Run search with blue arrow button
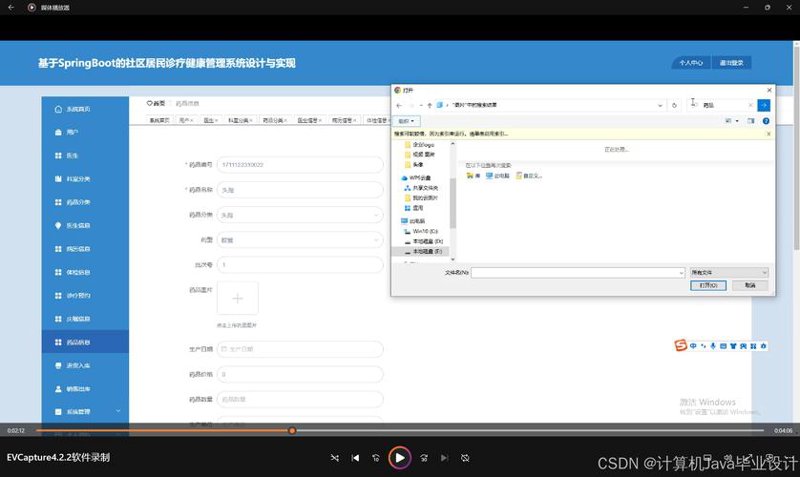Viewport: 800px width, 477px height. pyautogui.click(x=763, y=105)
